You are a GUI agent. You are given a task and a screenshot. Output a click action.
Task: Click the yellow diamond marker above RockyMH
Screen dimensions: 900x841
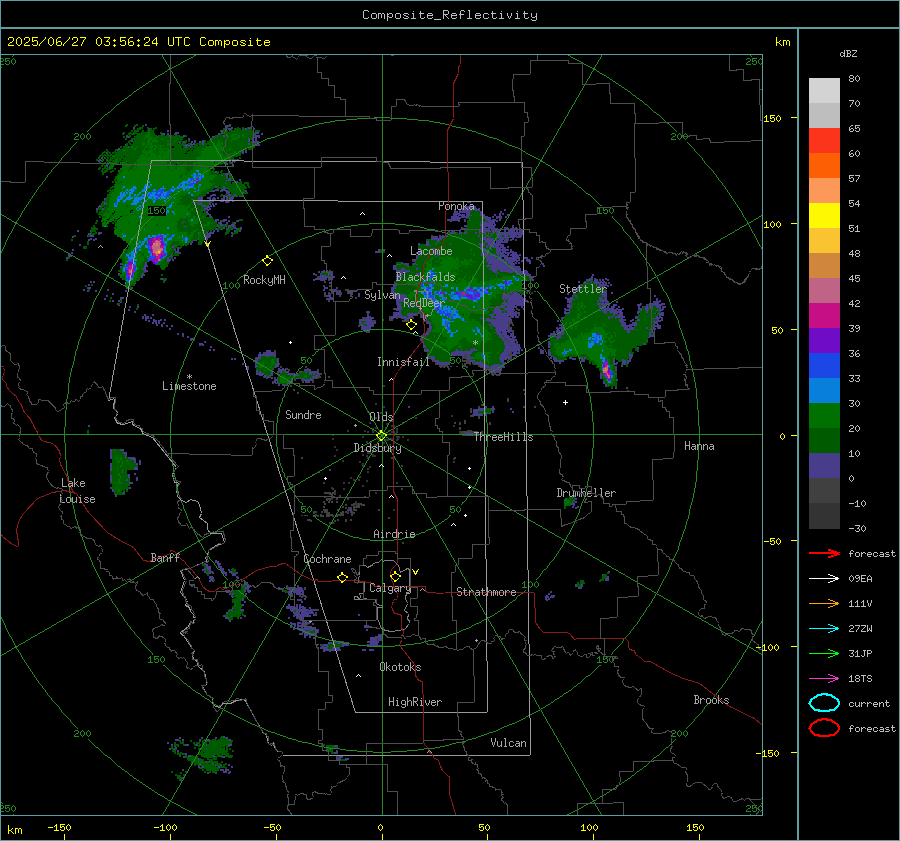click(267, 261)
